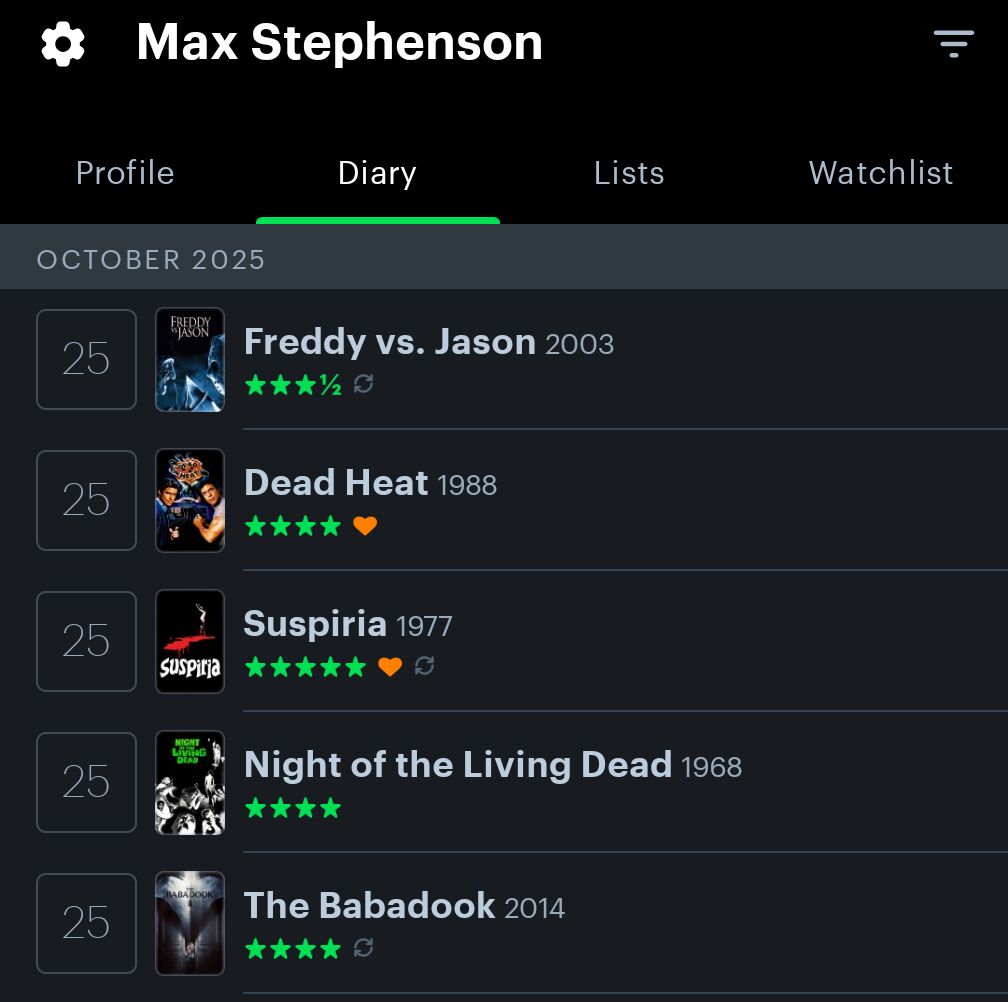This screenshot has width=1008, height=1002.
Task: Click the rewatch icon on Suspiria
Action: click(424, 667)
